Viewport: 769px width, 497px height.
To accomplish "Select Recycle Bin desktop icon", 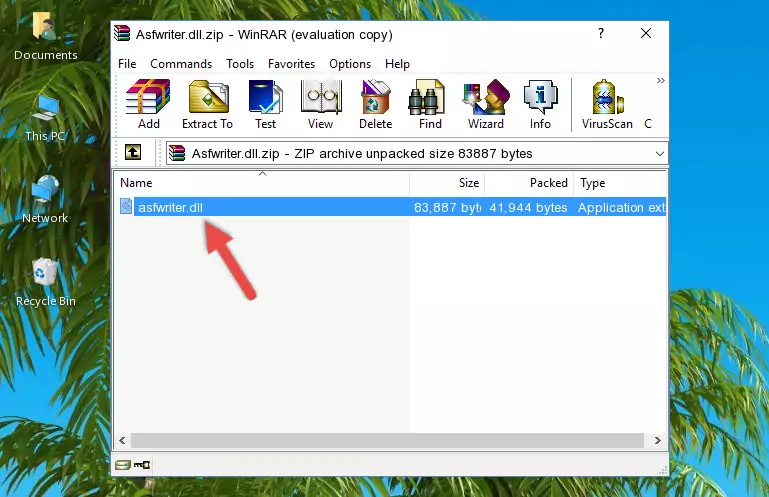I will pos(46,283).
